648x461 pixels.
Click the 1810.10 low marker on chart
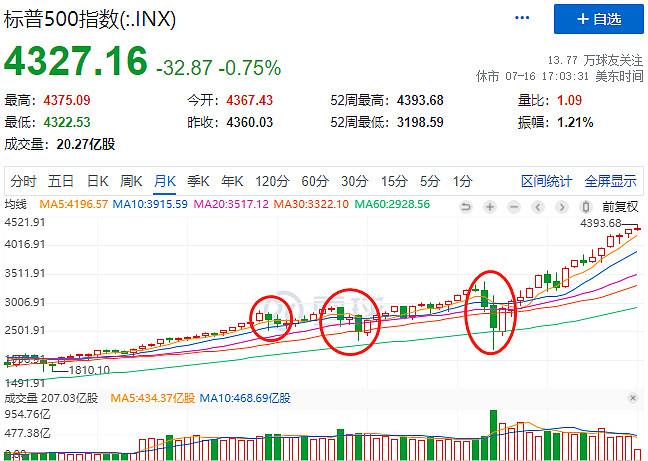point(89,370)
